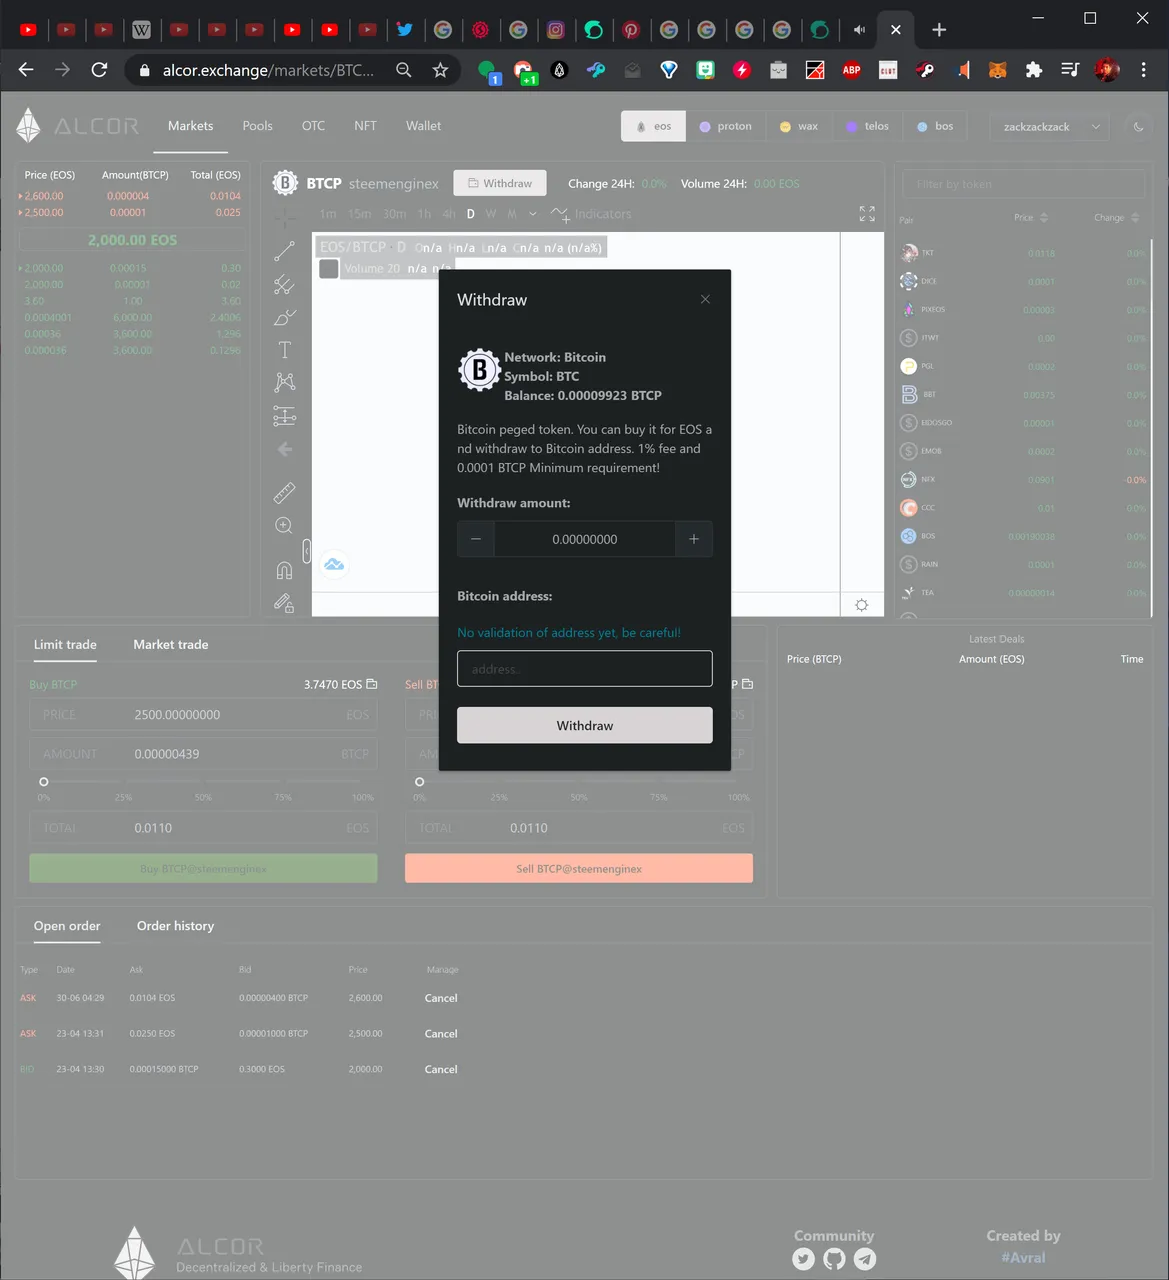Select the D timeframe on chart
This screenshot has height=1280, width=1169.
click(470, 214)
